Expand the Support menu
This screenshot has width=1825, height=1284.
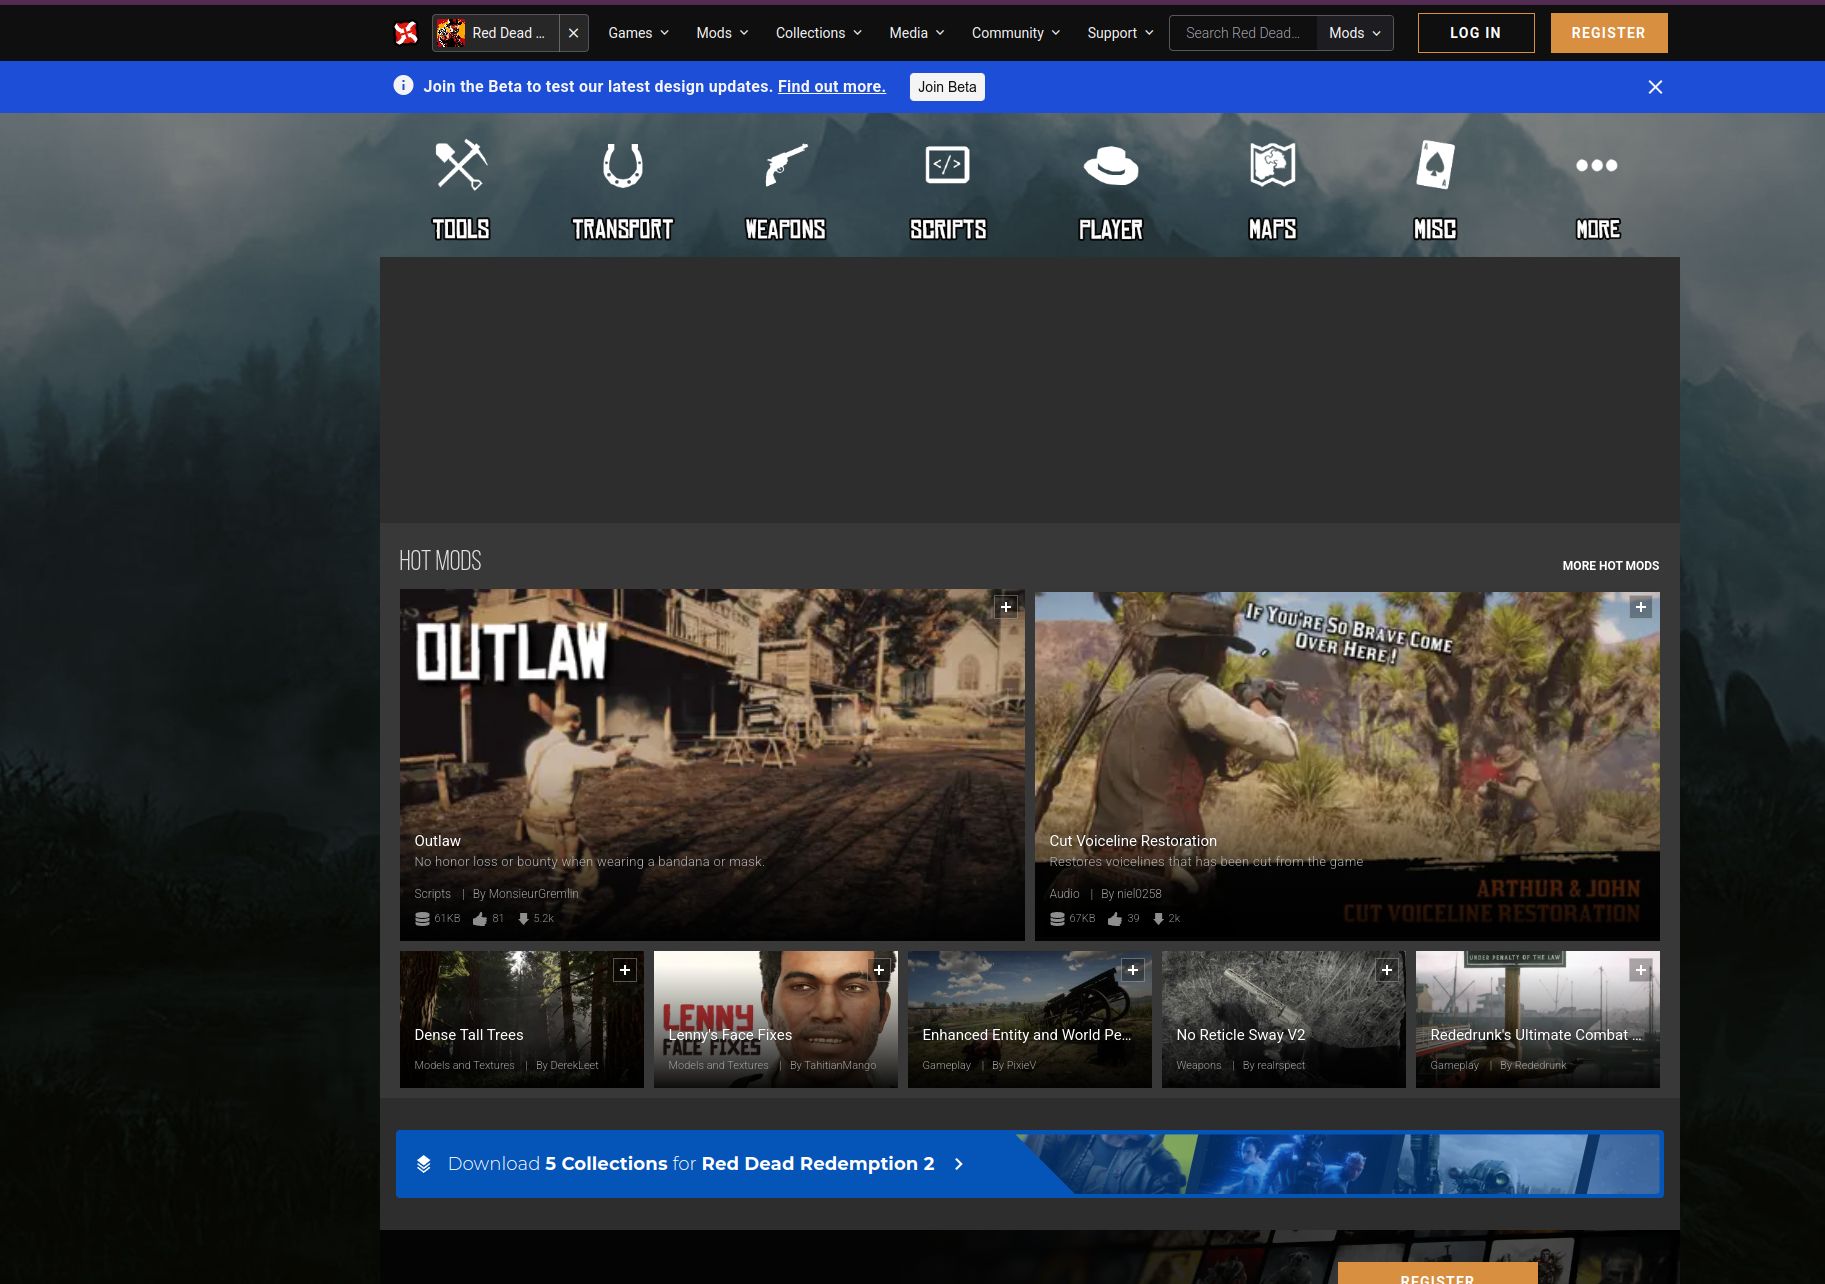1120,33
